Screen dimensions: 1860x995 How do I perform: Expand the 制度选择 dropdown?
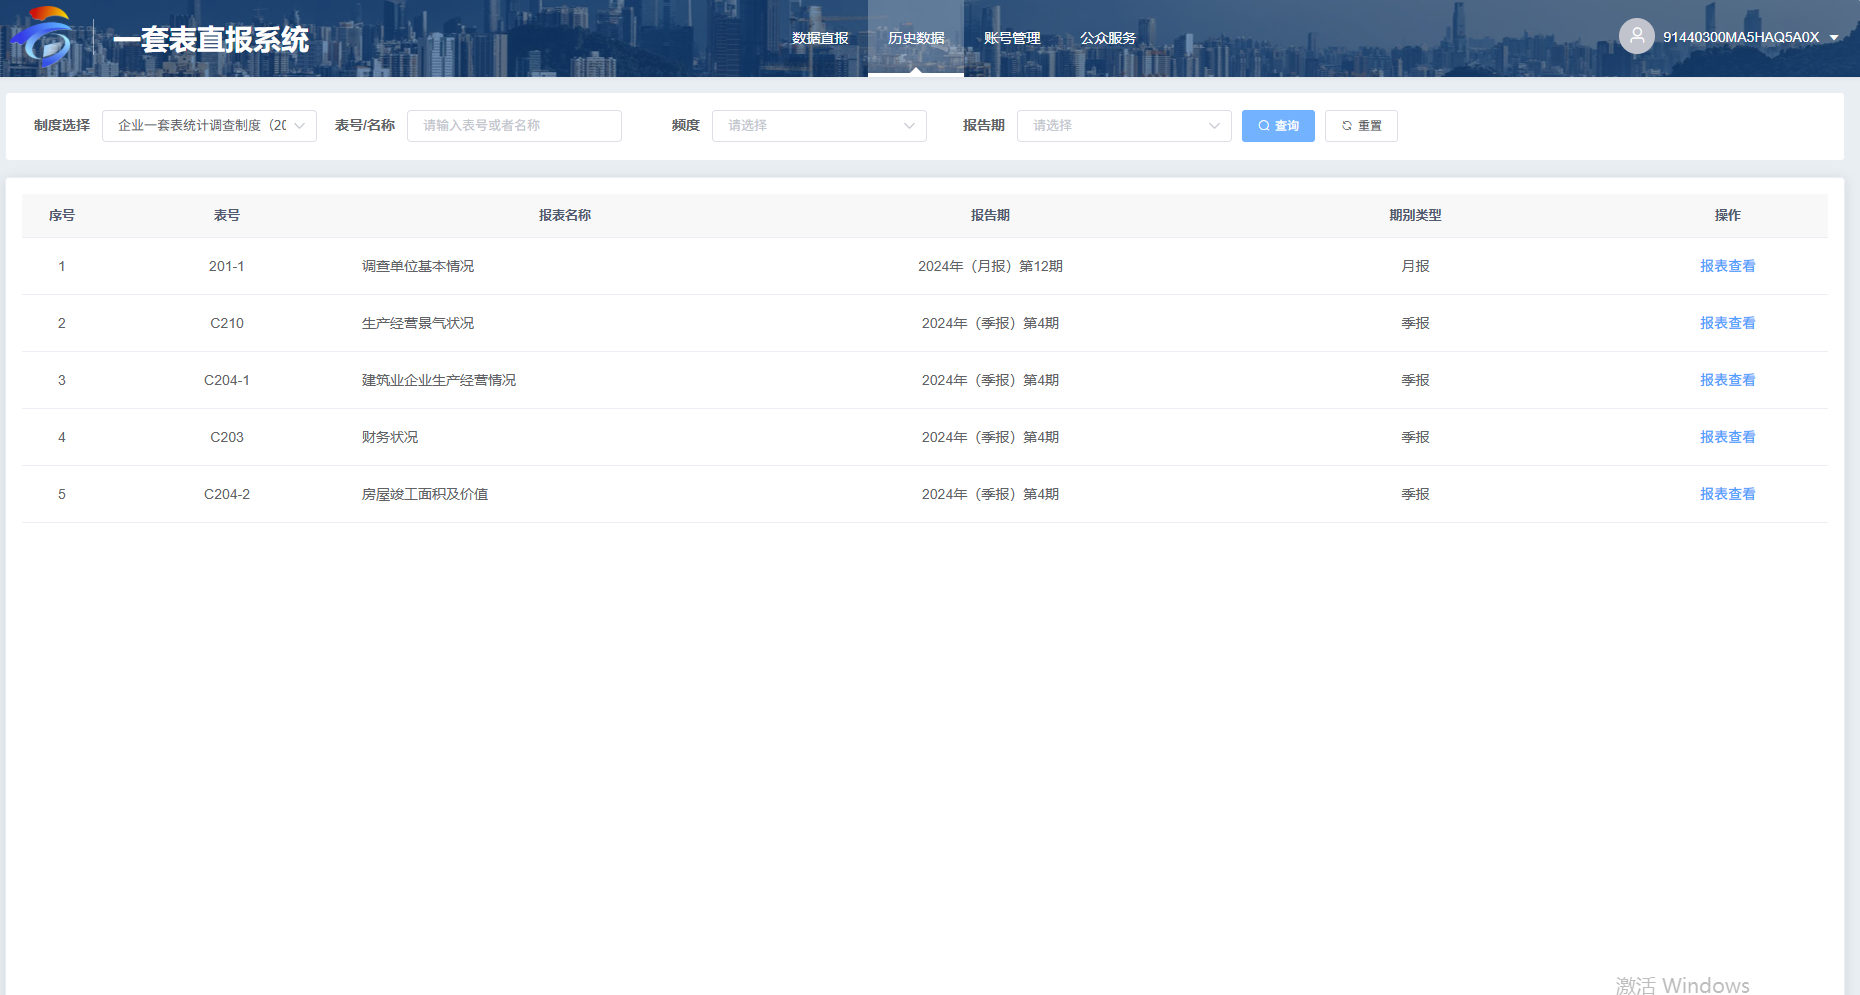click(209, 126)
